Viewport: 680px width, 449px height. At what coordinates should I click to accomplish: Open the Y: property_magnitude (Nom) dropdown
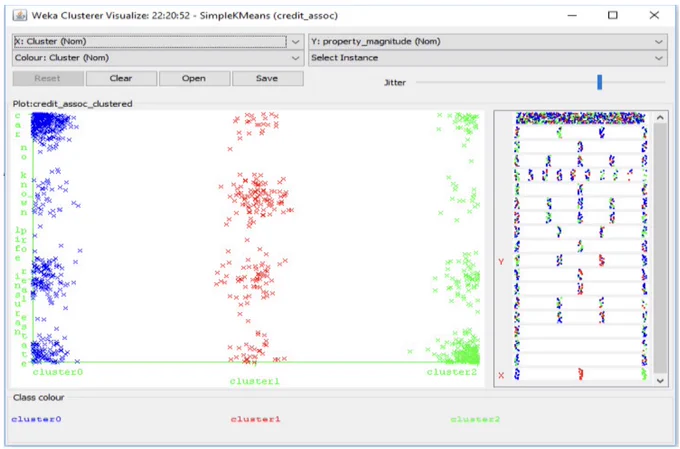click(x=488, y=42)
